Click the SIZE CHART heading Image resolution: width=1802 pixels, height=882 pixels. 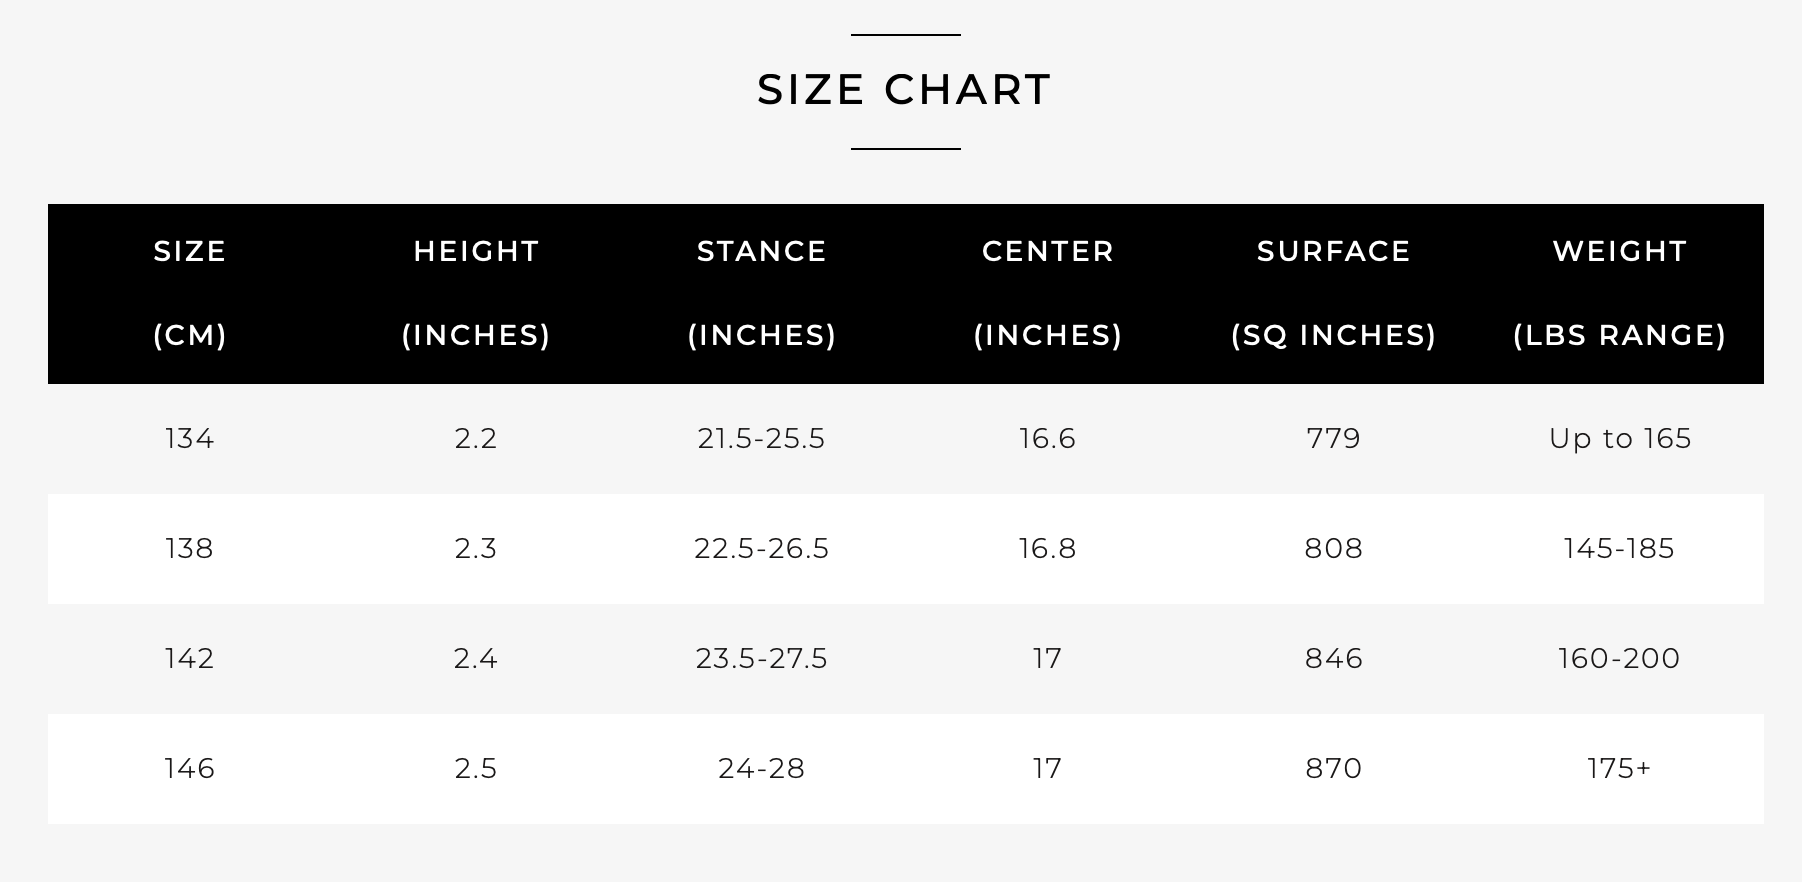[x=904, y=90]
